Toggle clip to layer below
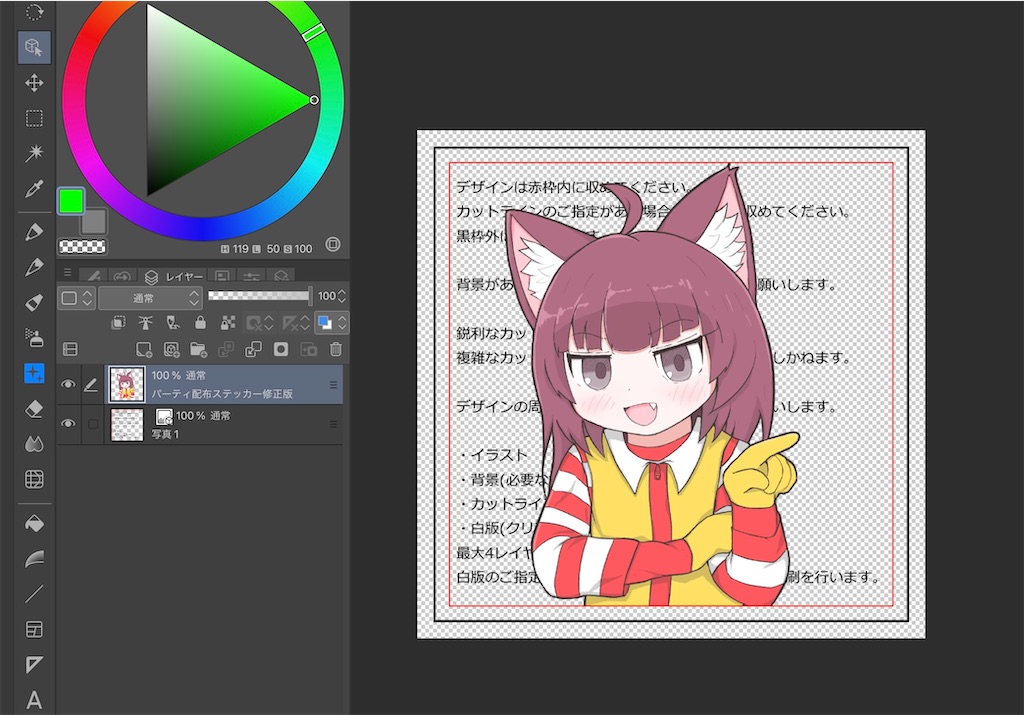 [x=118, y=323]
